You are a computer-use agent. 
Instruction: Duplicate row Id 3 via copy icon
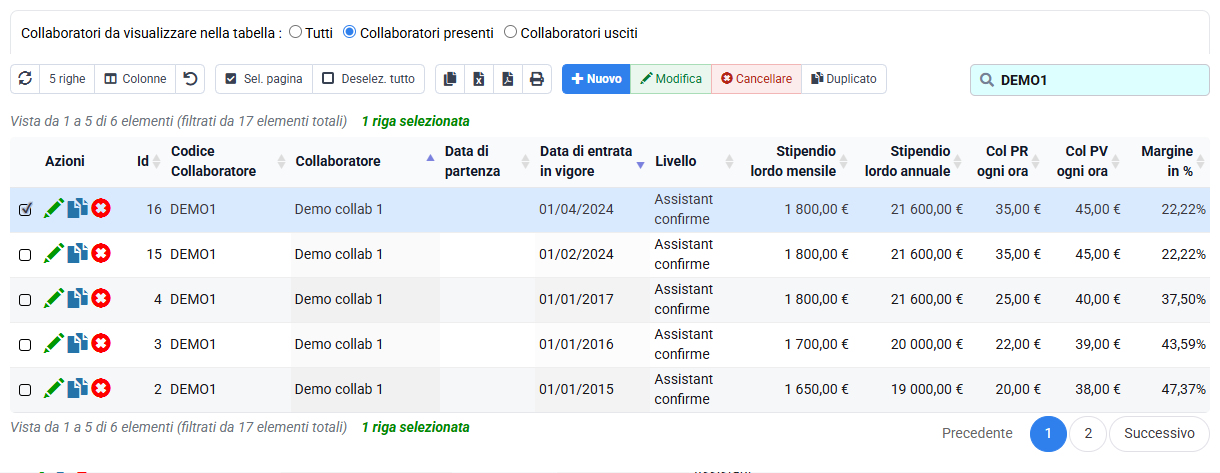(x=78, y=343)
